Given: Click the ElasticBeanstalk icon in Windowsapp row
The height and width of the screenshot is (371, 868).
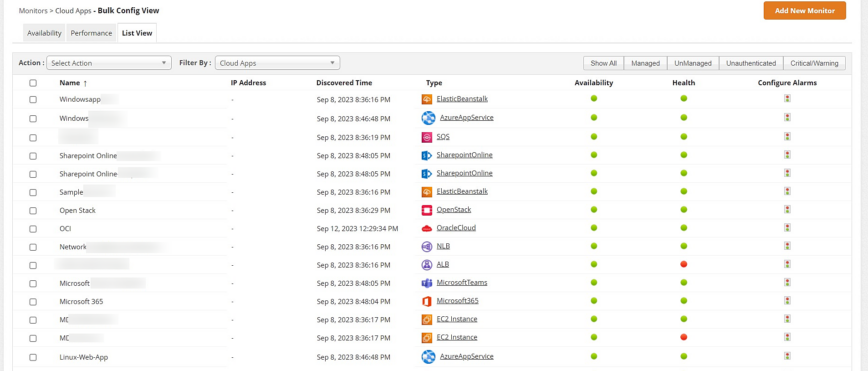Looking at the screenshot, I should pos(426,99).
